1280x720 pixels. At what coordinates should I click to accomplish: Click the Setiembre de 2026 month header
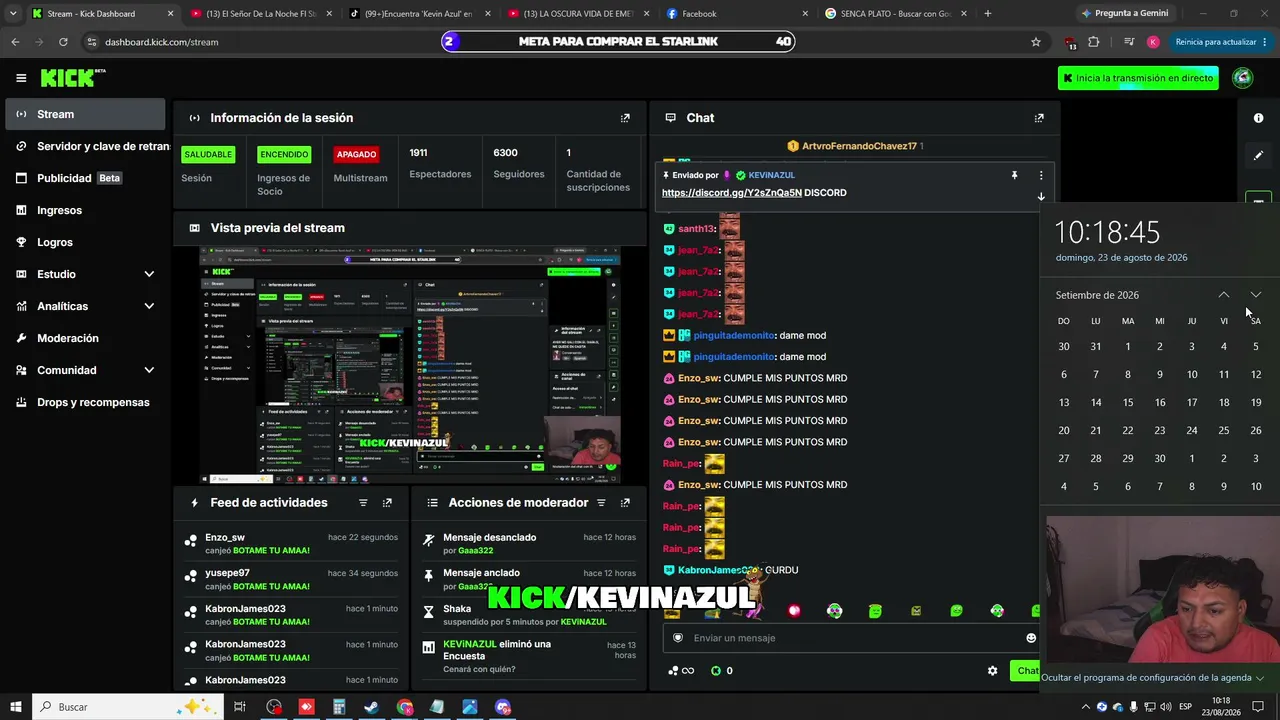pyautogui.click(x=1097, y=295)
